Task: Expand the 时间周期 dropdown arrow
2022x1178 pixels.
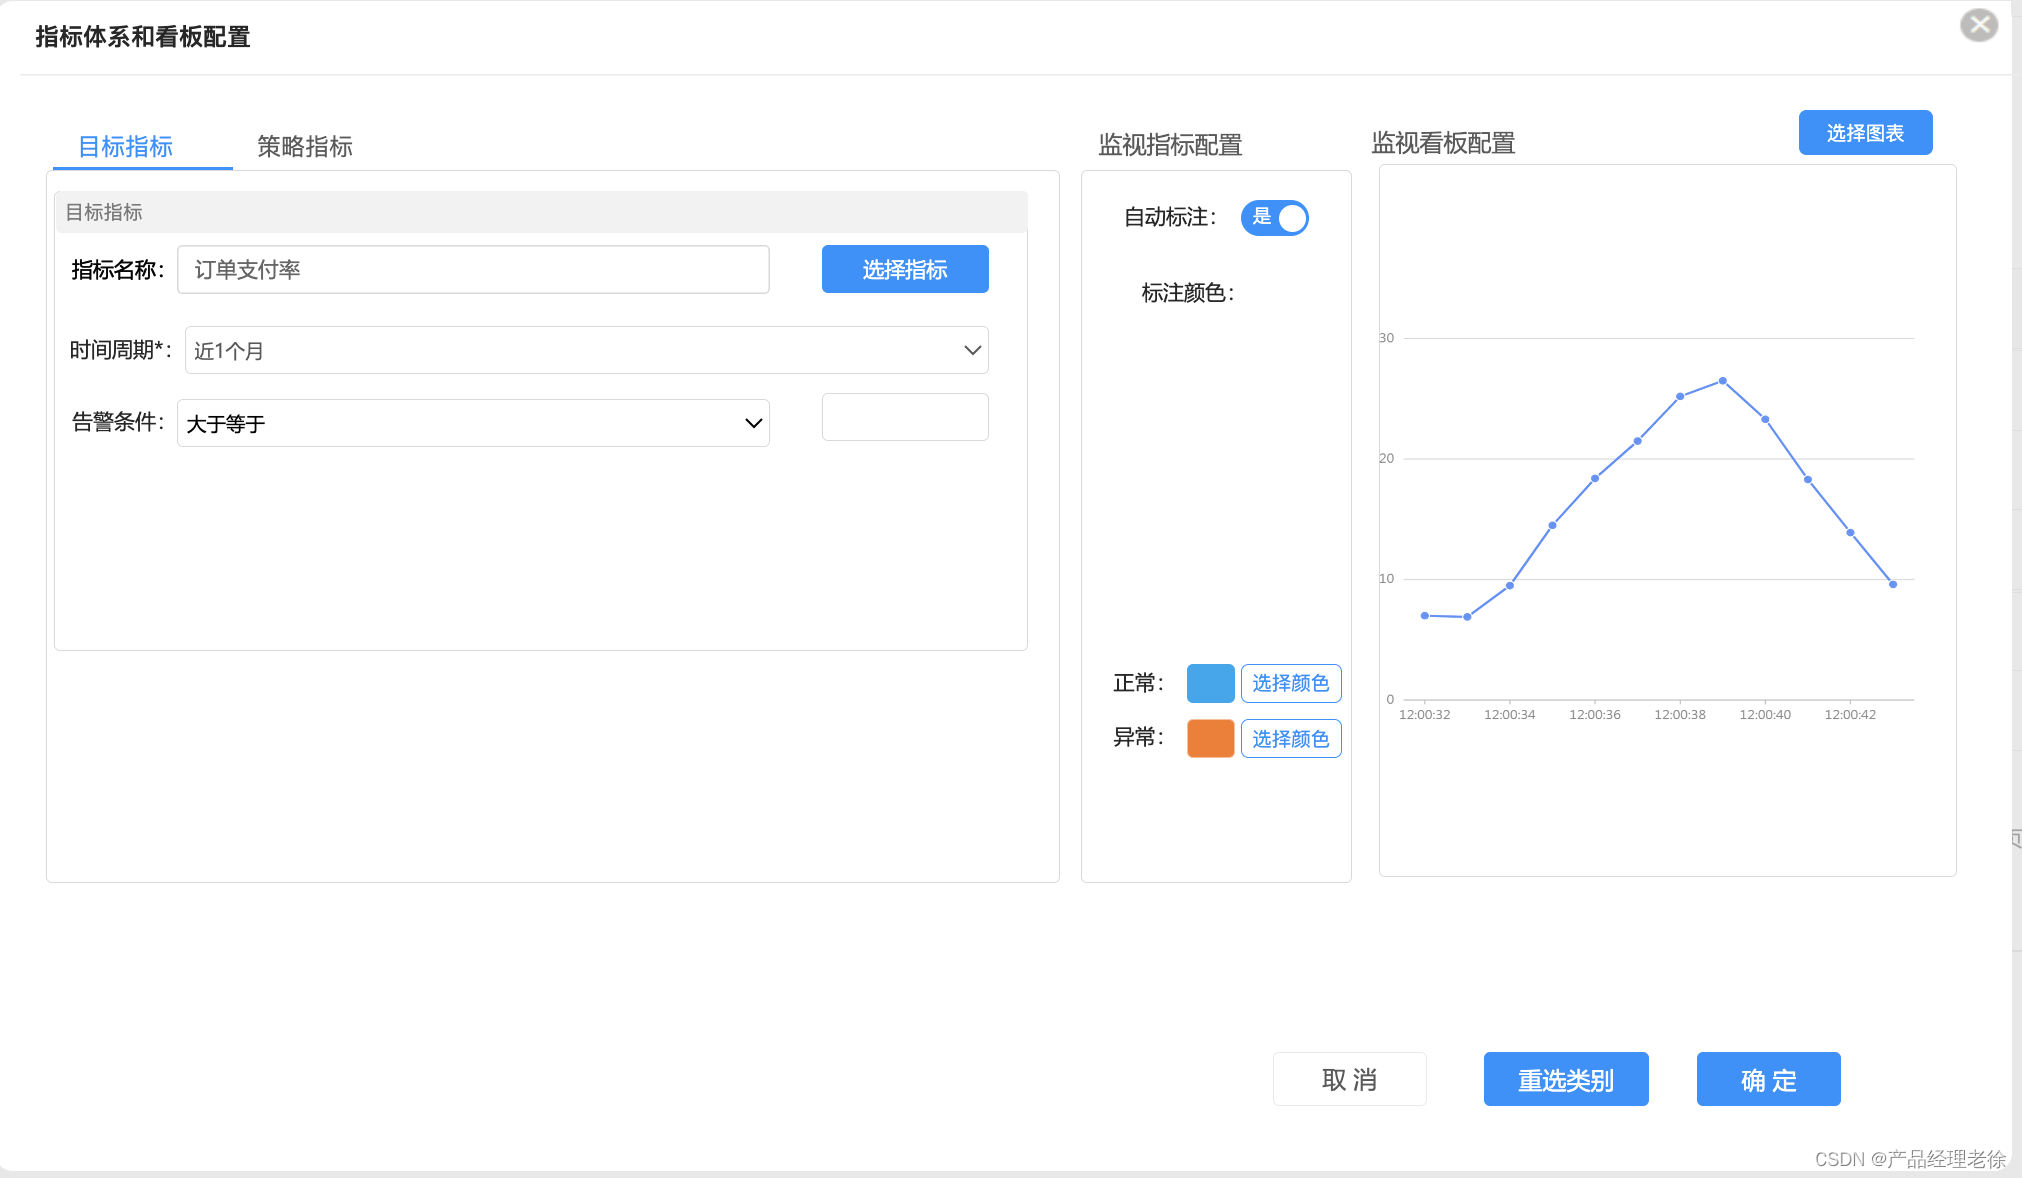Action: pos(972,350)
